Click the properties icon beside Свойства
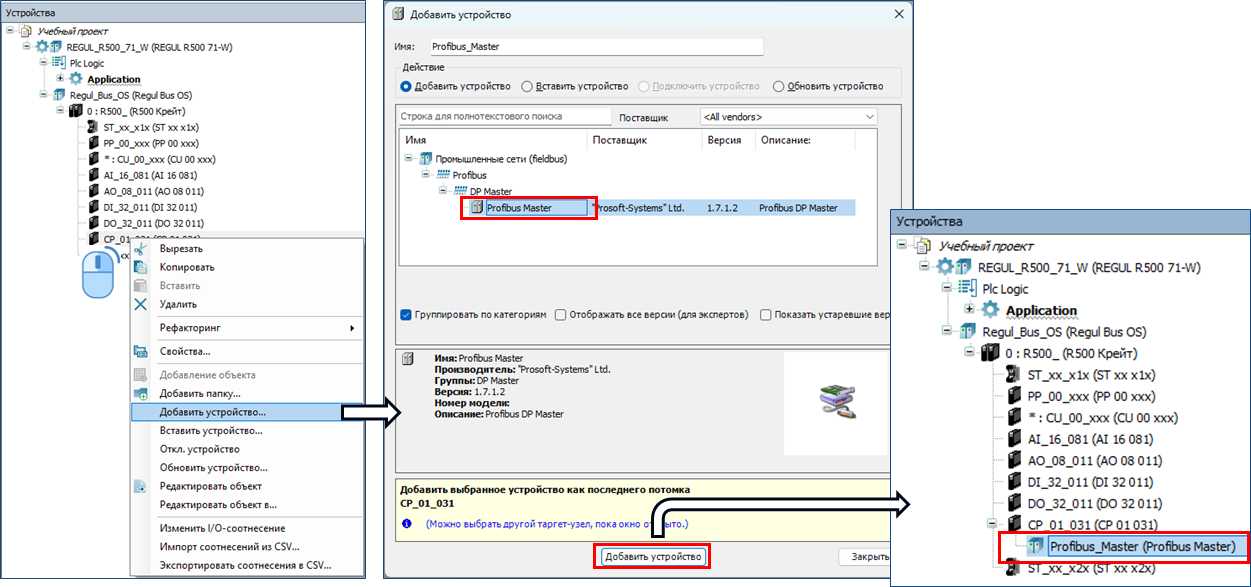This screenshot has height=587, width=1251. tap(141, 351)
